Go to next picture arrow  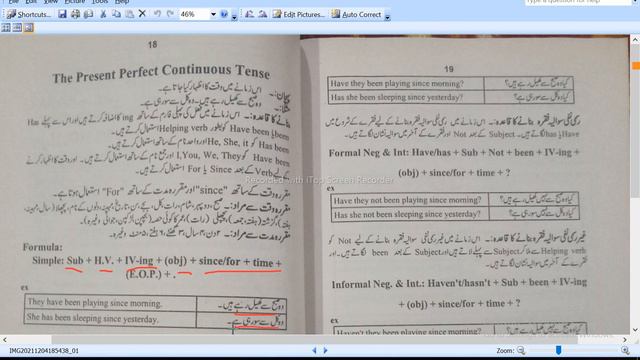coord(325,350)
